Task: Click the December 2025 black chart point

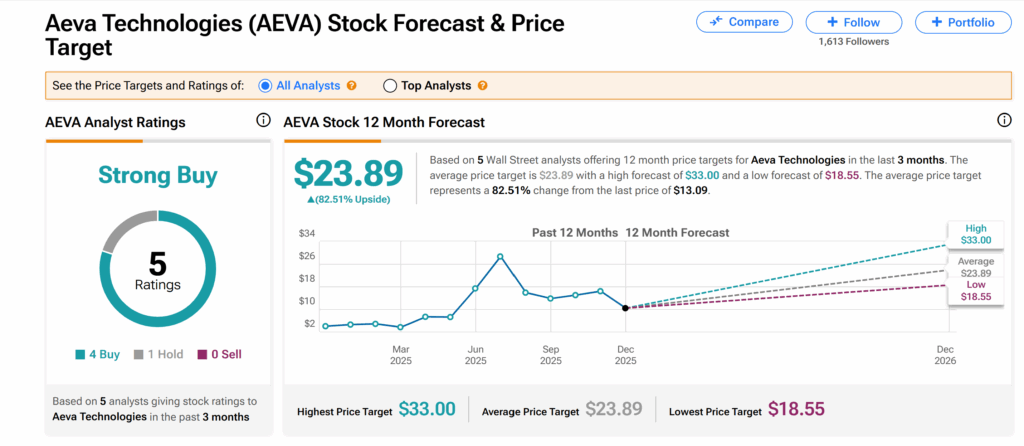Action: [625, 308]
